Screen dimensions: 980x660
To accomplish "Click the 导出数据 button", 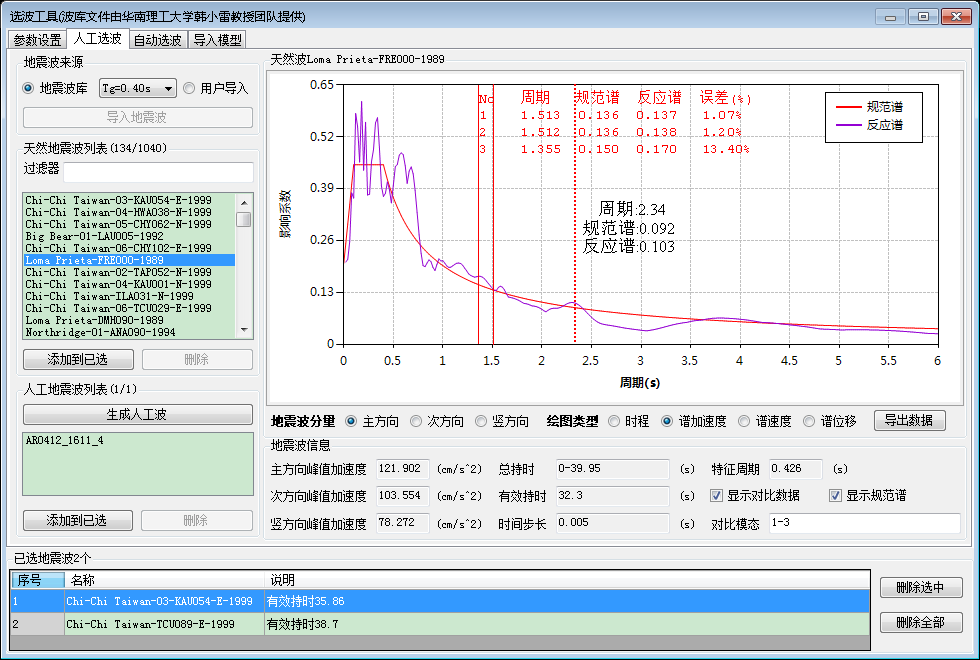I will 909,421.
